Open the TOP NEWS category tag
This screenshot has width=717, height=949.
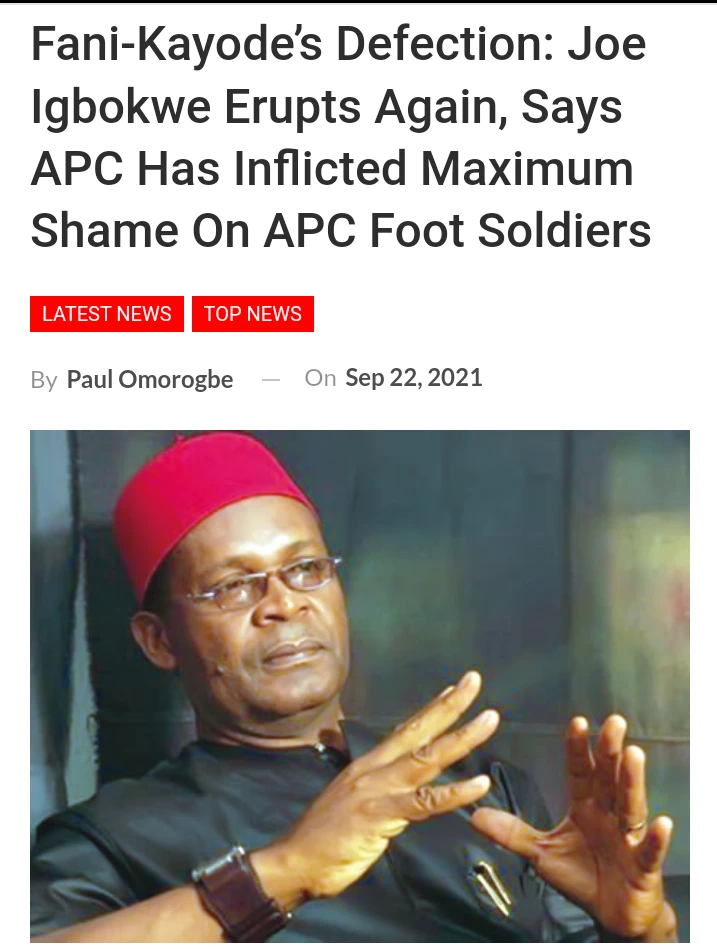(x=253, y=314)
